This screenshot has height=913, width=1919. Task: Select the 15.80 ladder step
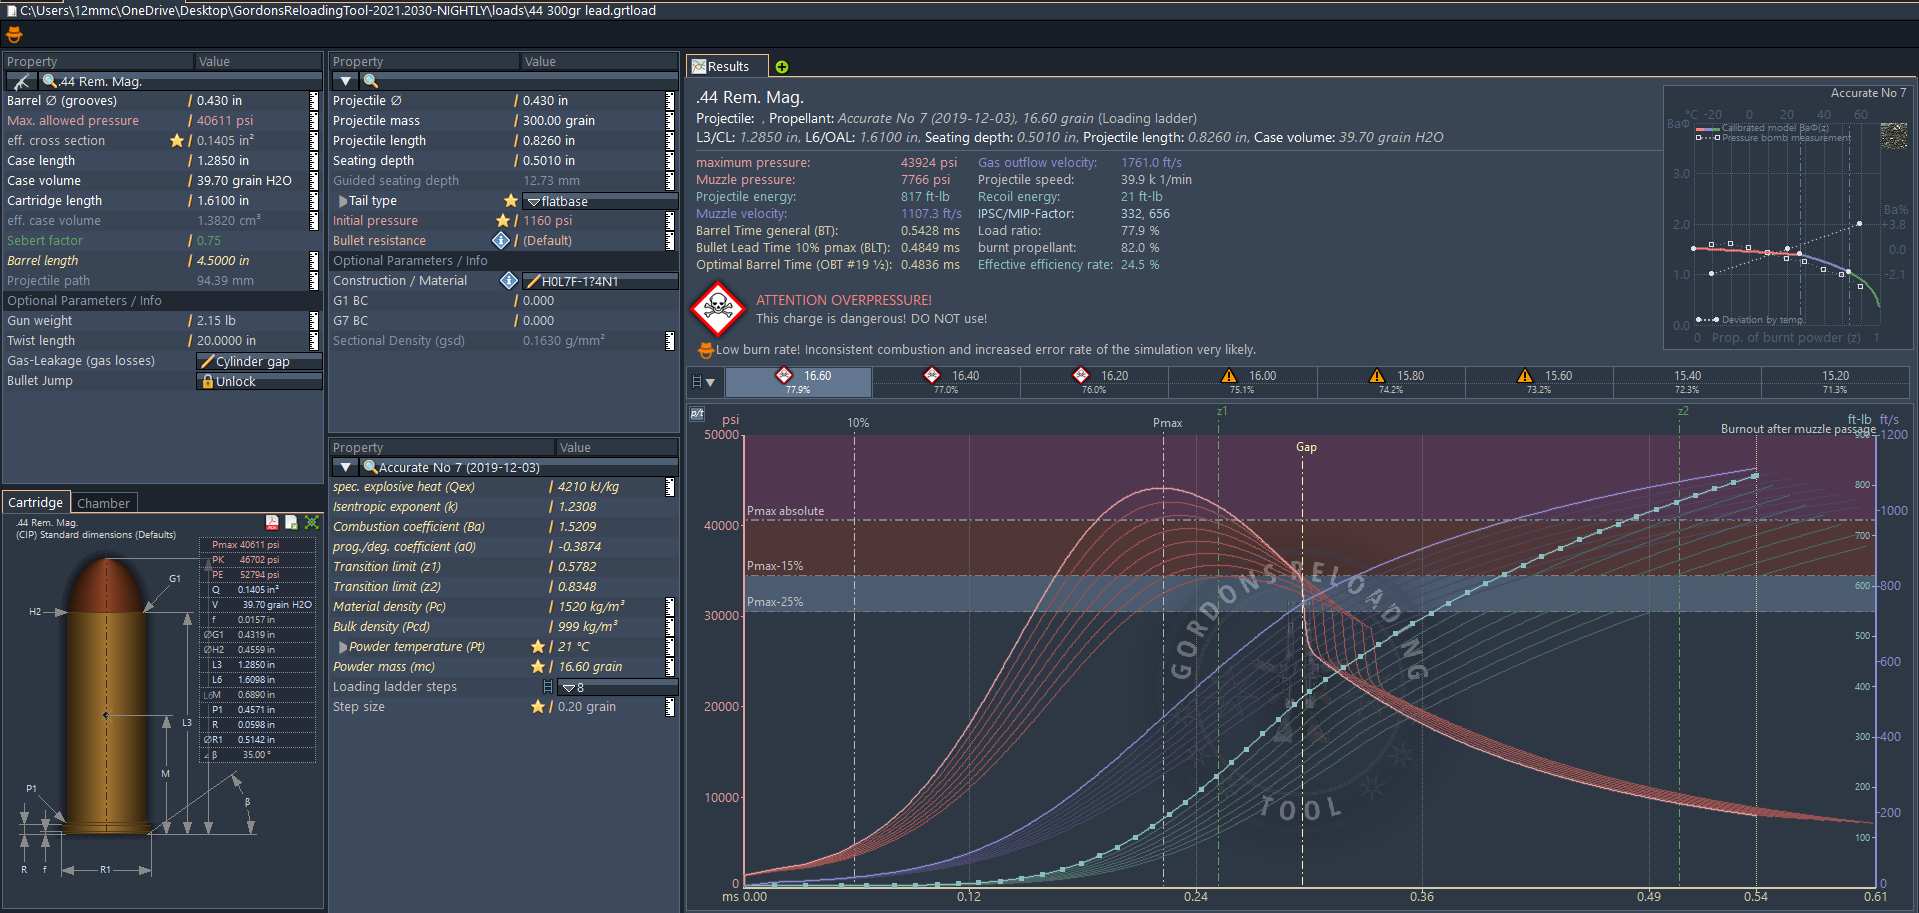(1390, 382)
